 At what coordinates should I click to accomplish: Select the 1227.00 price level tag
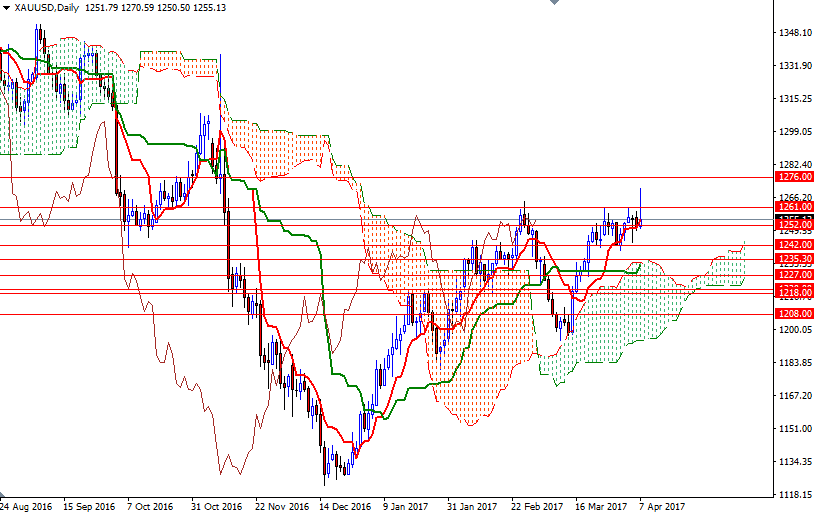pyautogui.click(x=794, y=274)
